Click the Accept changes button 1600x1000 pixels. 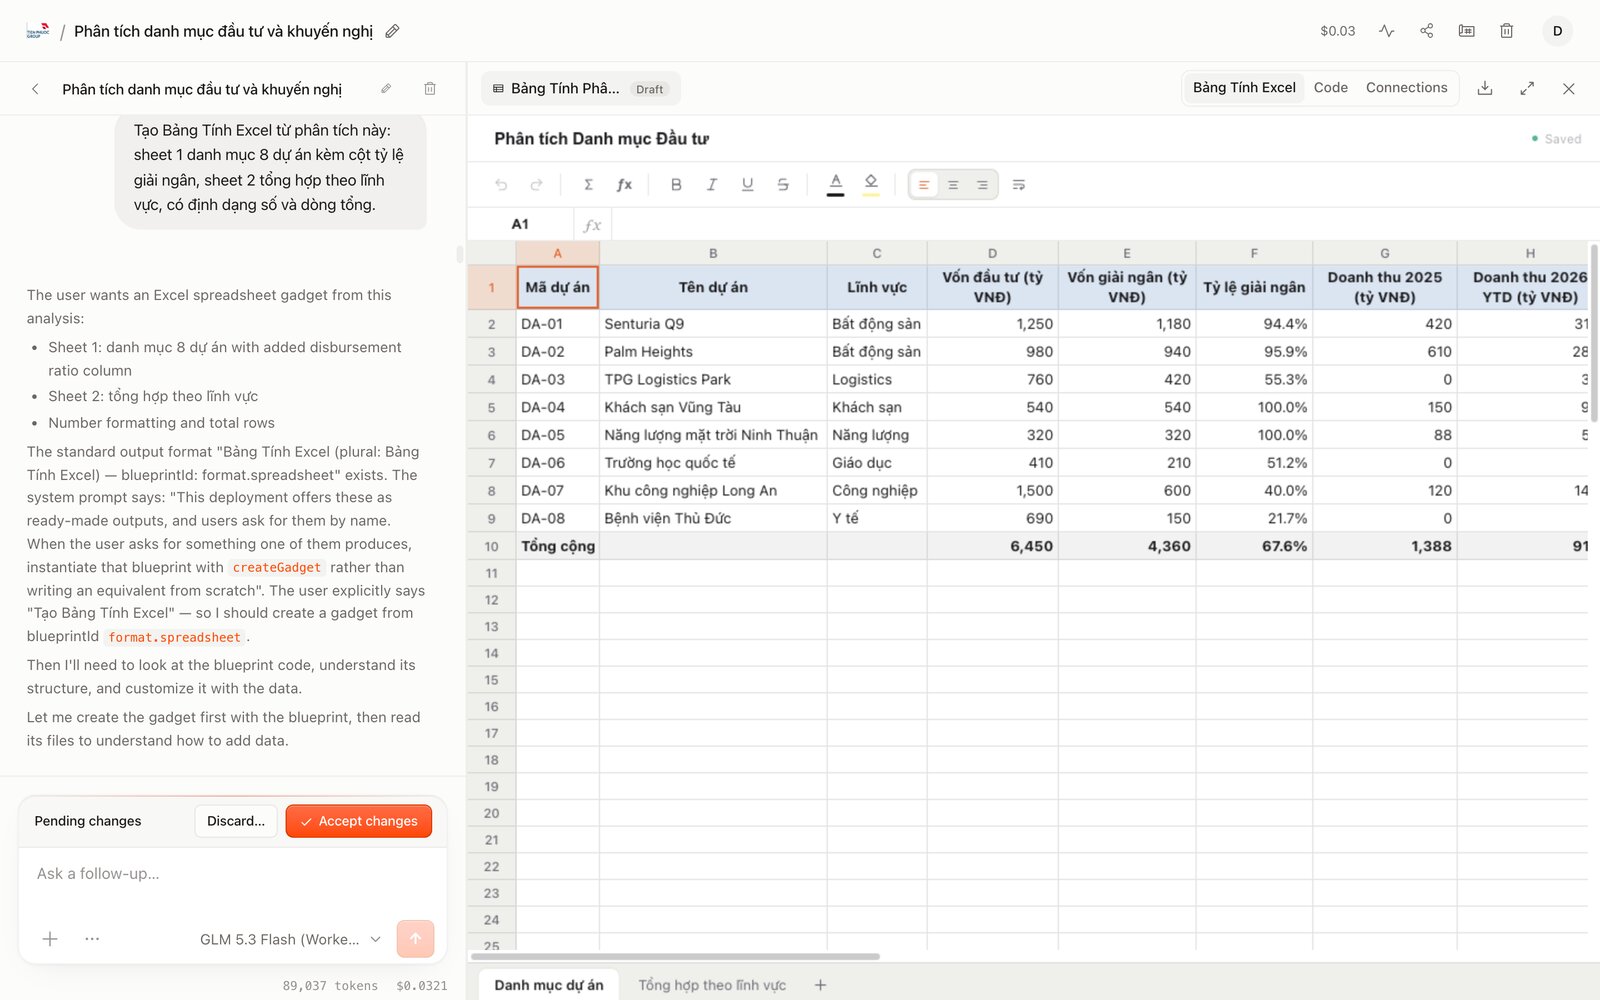(x=359, y=821)
